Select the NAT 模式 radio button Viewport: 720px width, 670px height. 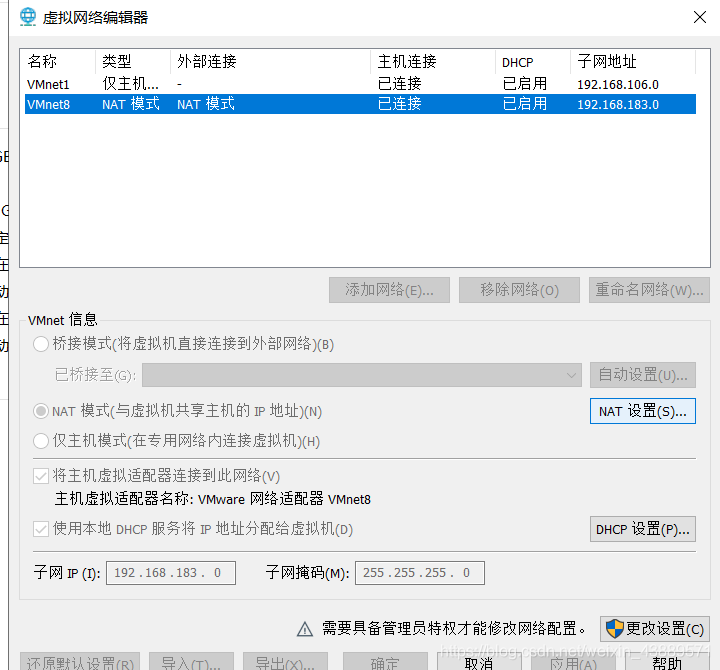click(x=41, y=411)
